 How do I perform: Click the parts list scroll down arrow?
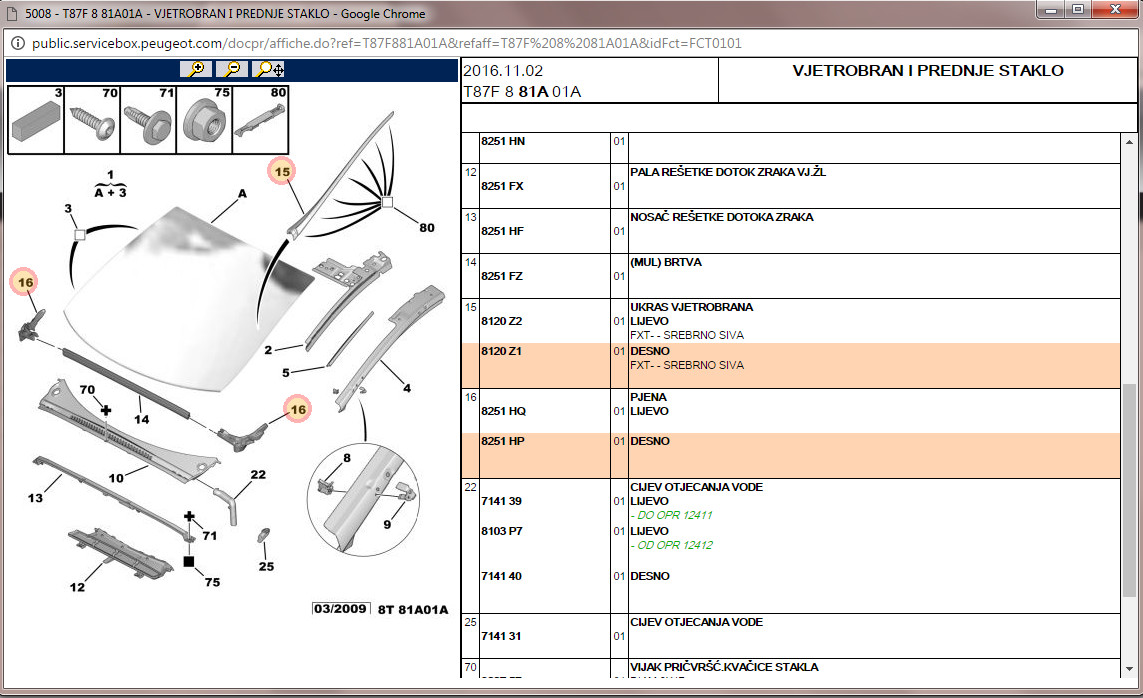point(1129,669)
